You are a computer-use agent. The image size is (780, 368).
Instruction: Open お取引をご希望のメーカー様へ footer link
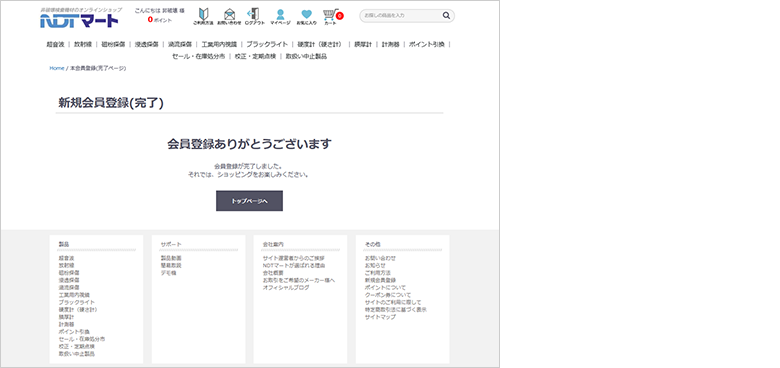pyautogui.click(x=299, y=280)
